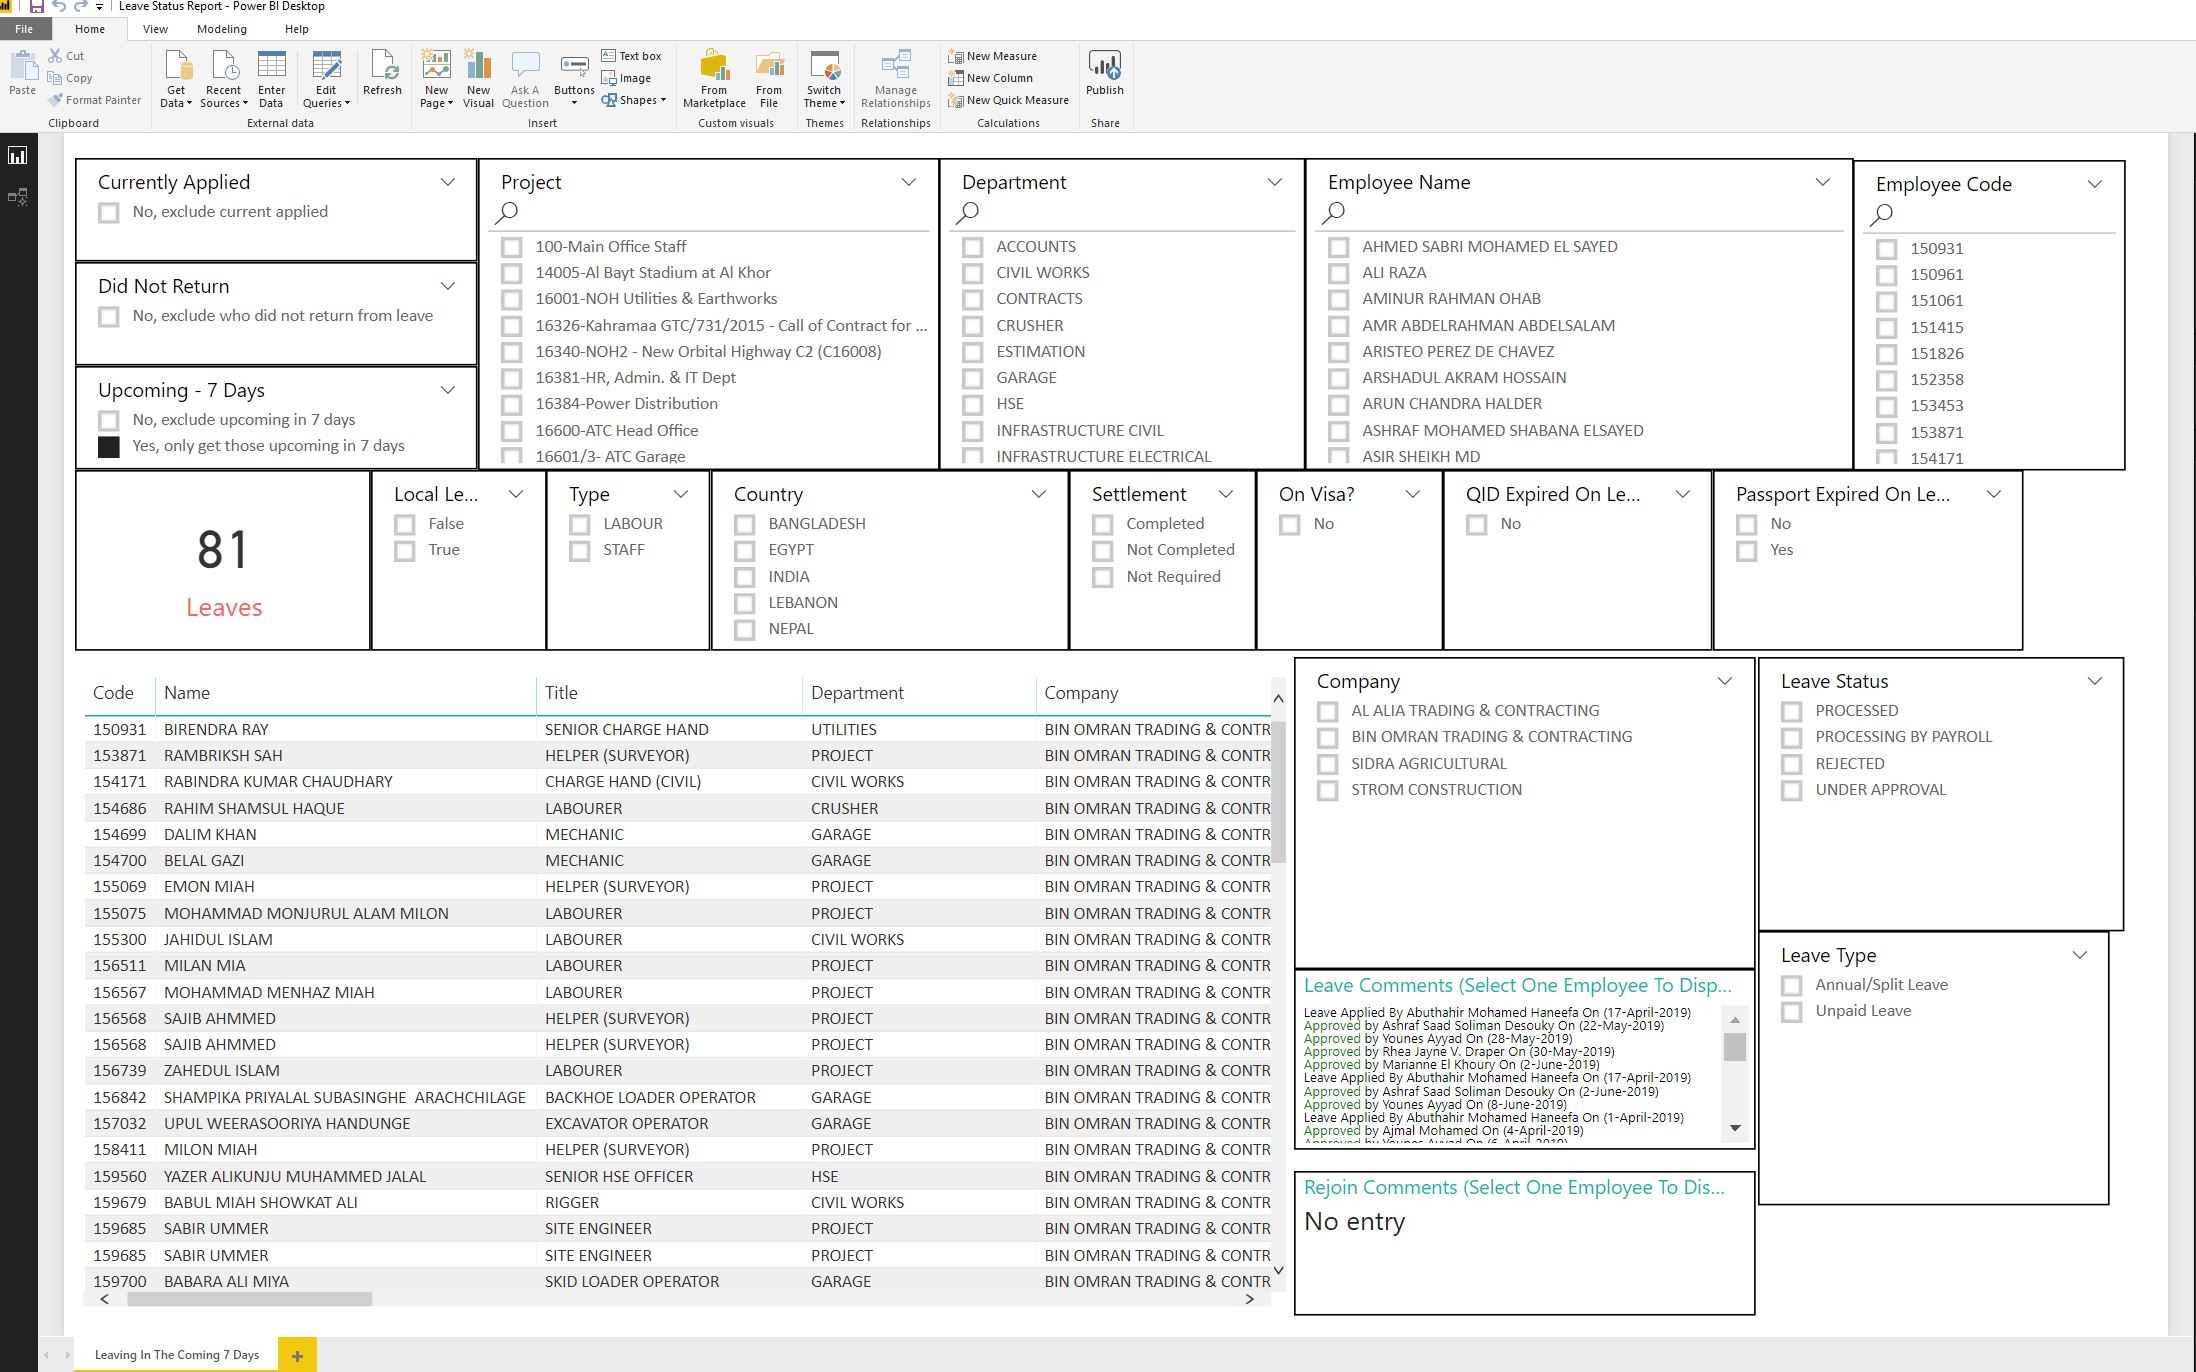The image size is (2196, 1372).
Task: Open the View ribbon tab
Action: coord(155,29)
